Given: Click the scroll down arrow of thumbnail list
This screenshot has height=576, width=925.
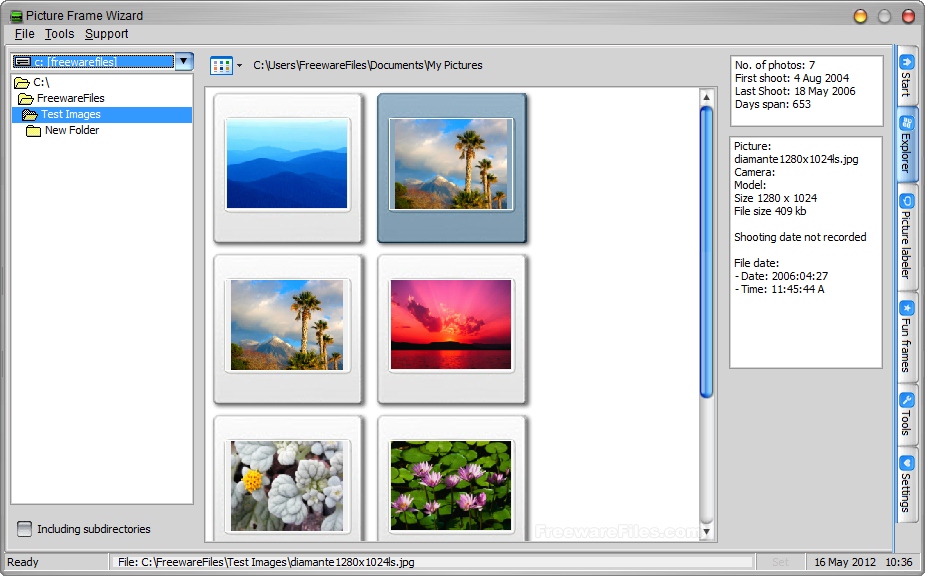Looking at the screenshot, I should (706, 532).
